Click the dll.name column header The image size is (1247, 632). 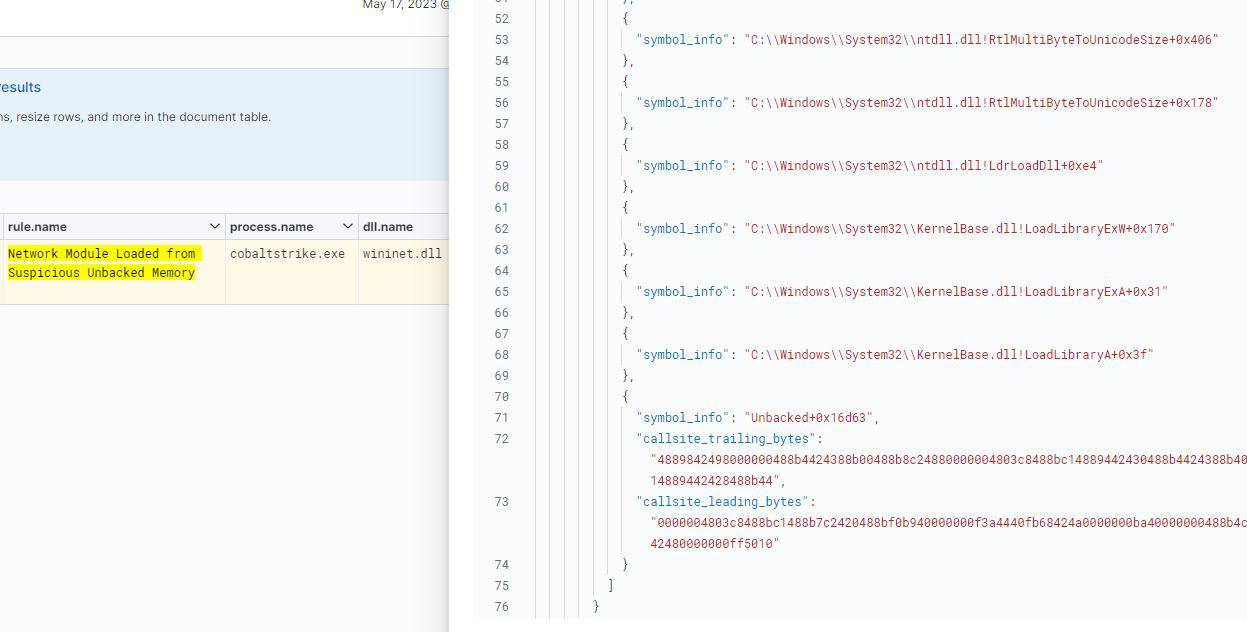point(388,227)
